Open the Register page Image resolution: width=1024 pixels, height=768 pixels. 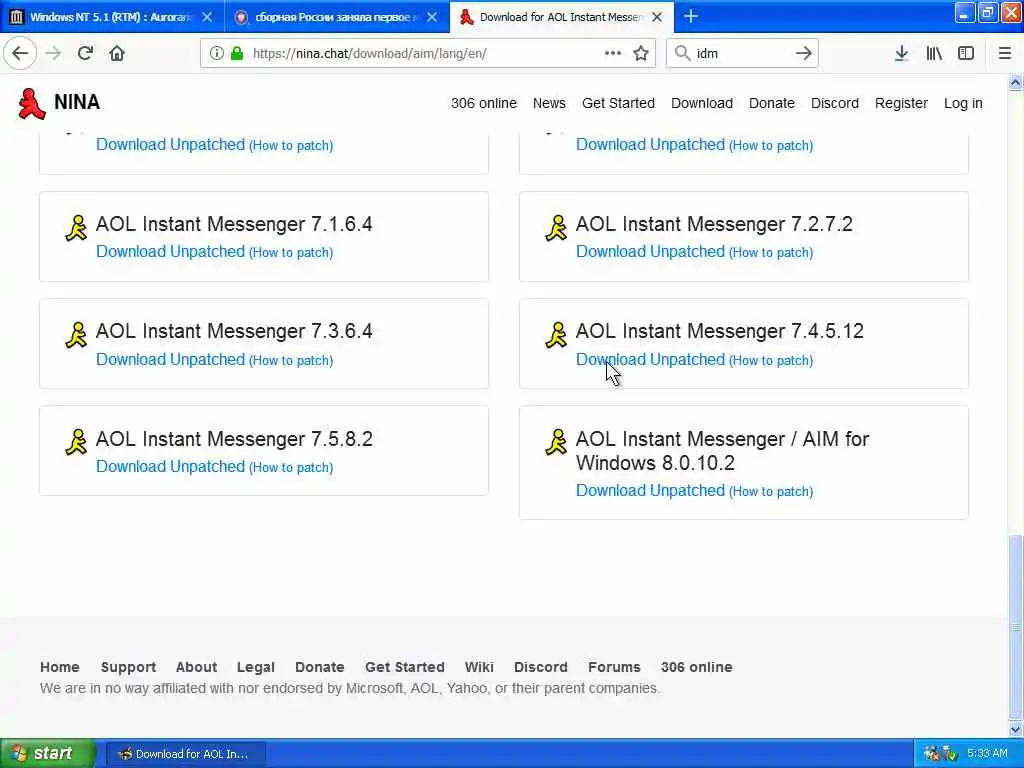click(x=901, y=103)
